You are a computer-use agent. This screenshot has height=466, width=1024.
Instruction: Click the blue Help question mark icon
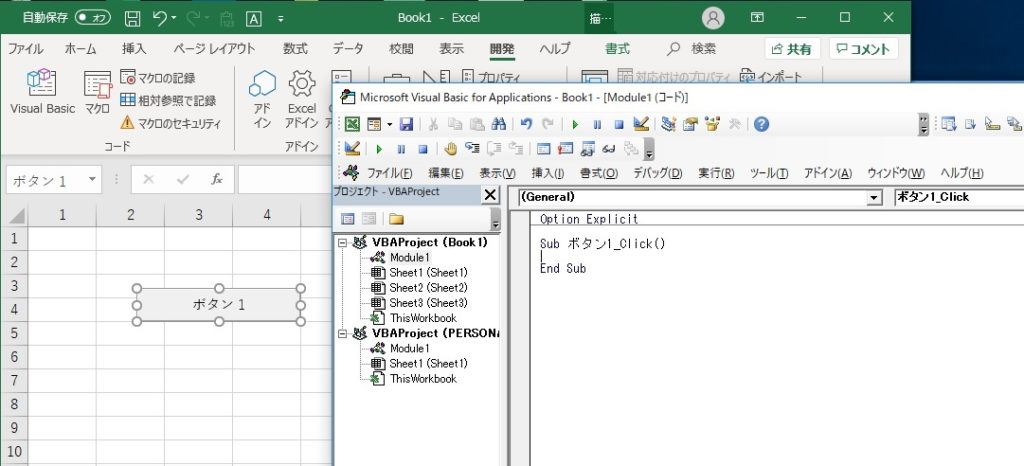761,125
